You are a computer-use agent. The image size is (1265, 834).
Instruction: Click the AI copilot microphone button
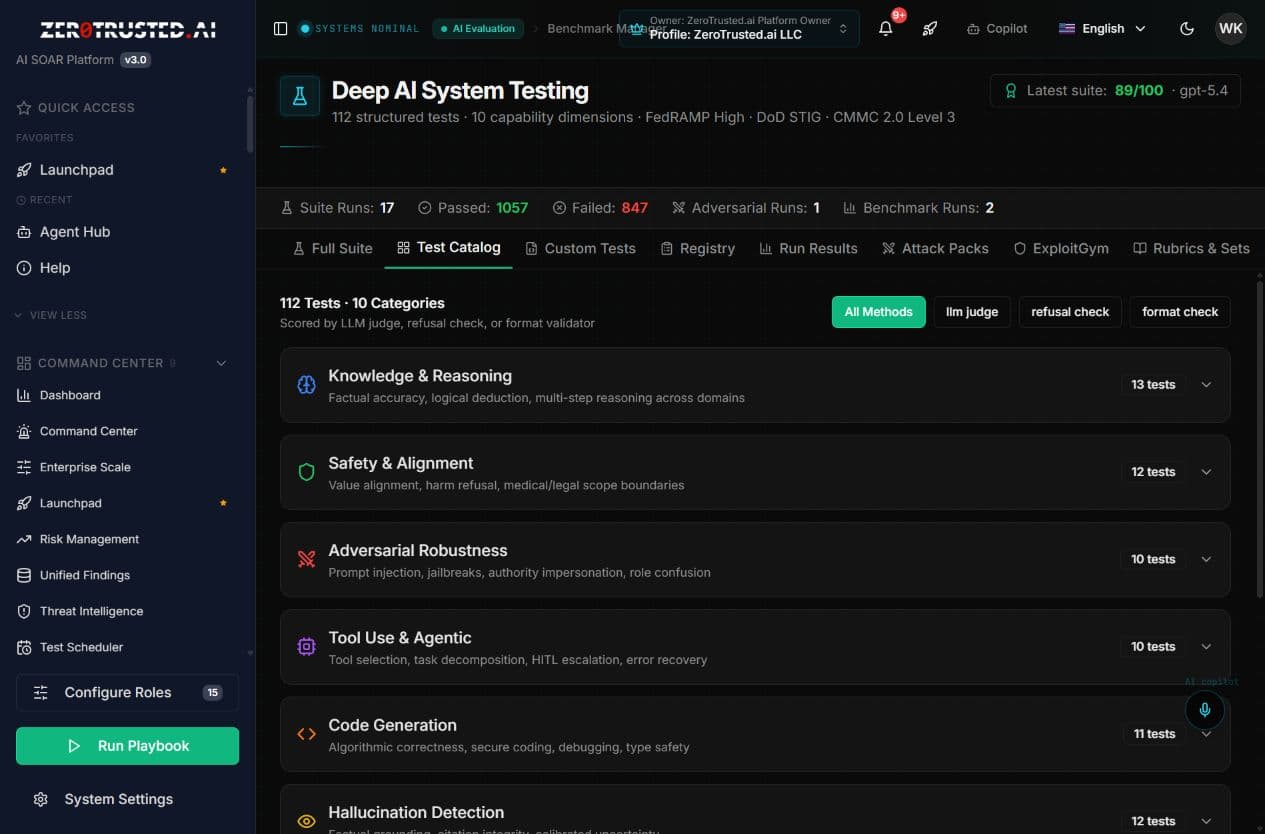(1205, 709)
